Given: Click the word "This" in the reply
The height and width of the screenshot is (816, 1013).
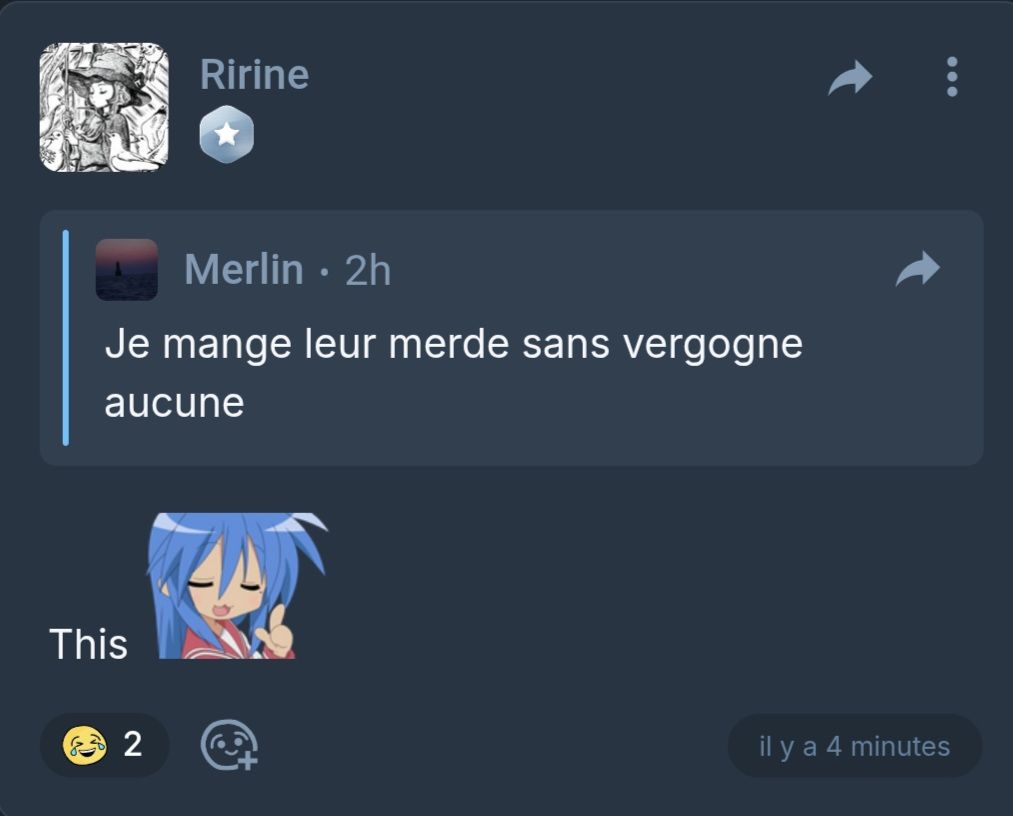Looking at the screenshot, I should [88, 644].
